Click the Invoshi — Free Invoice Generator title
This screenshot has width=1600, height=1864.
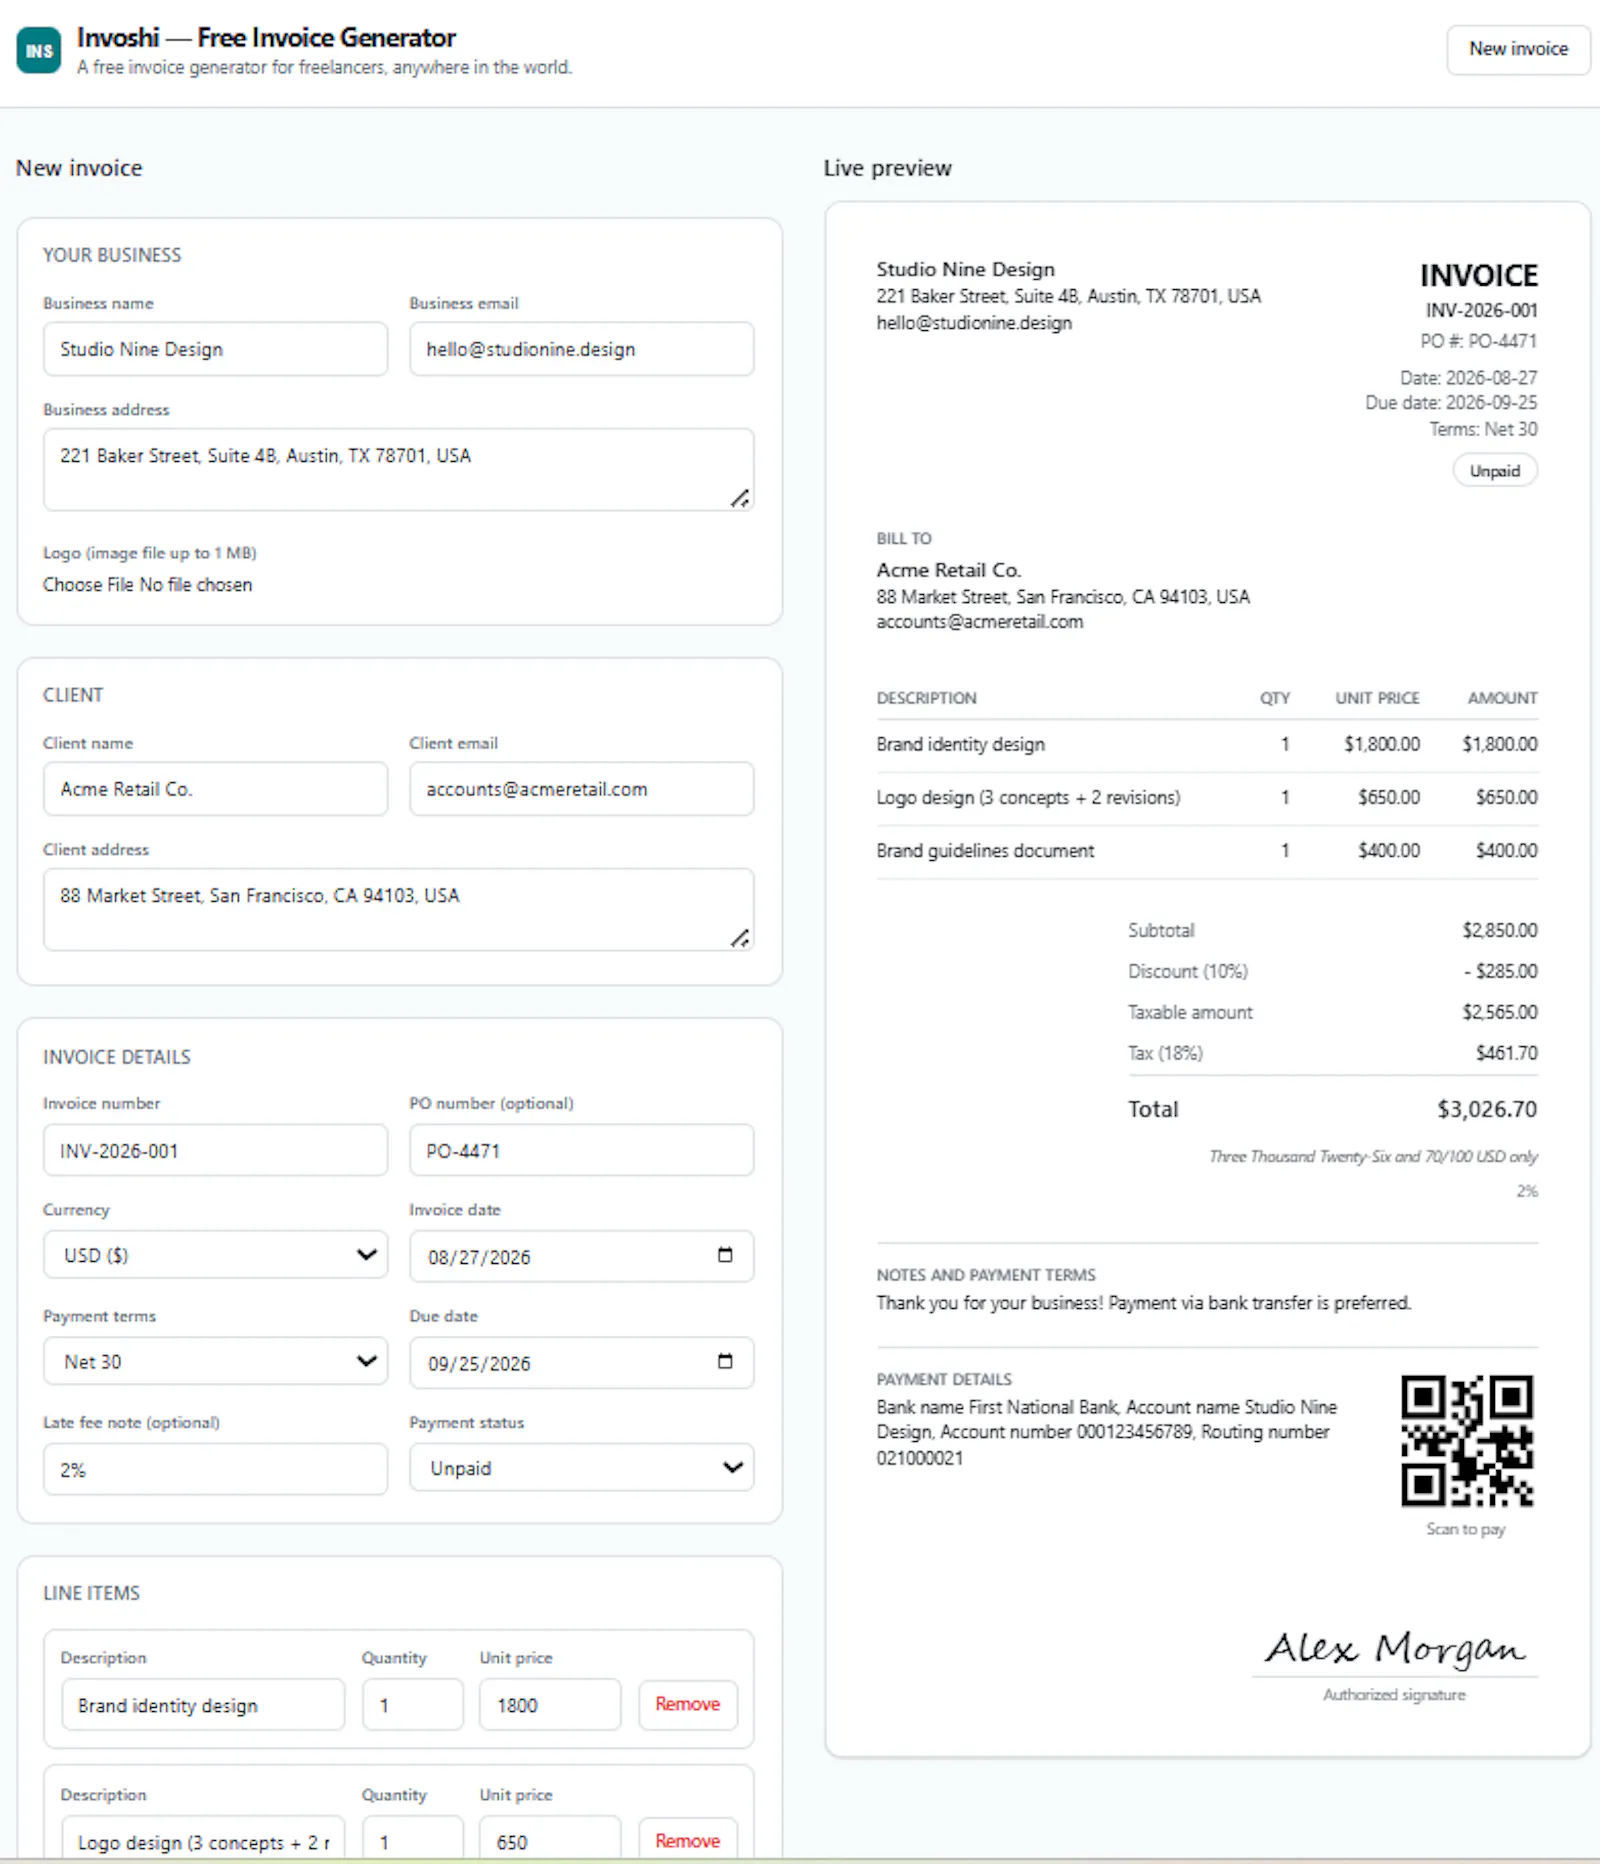266,38
